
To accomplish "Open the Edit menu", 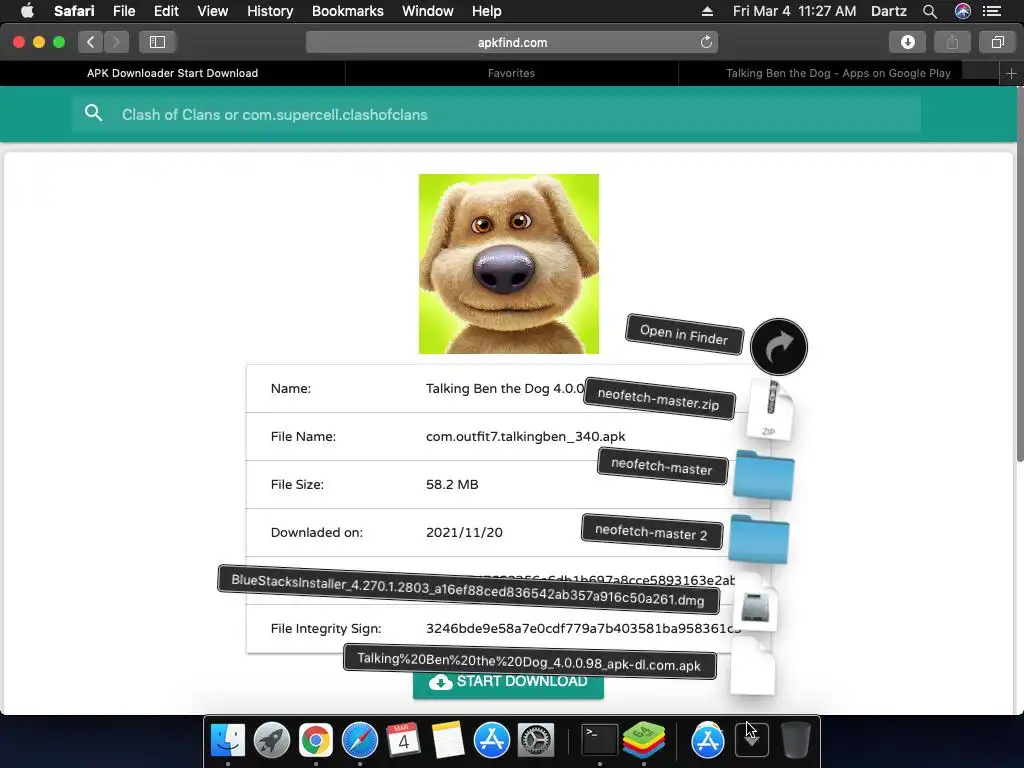I will 166,11.
